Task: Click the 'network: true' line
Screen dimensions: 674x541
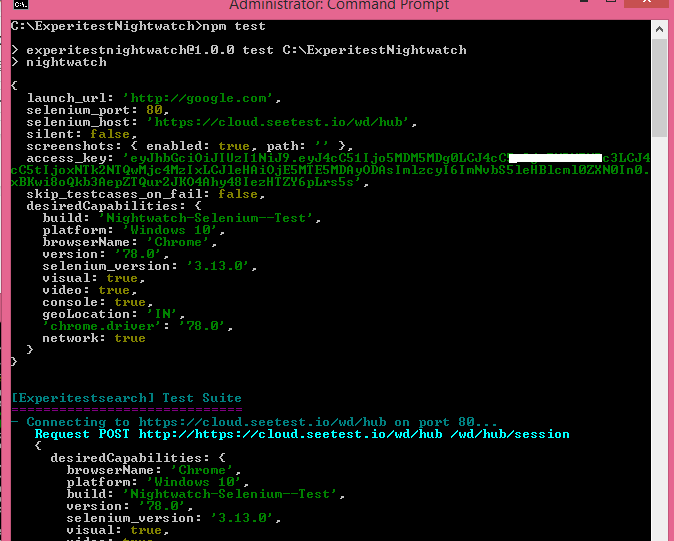Action: click(x=94, y=339)
